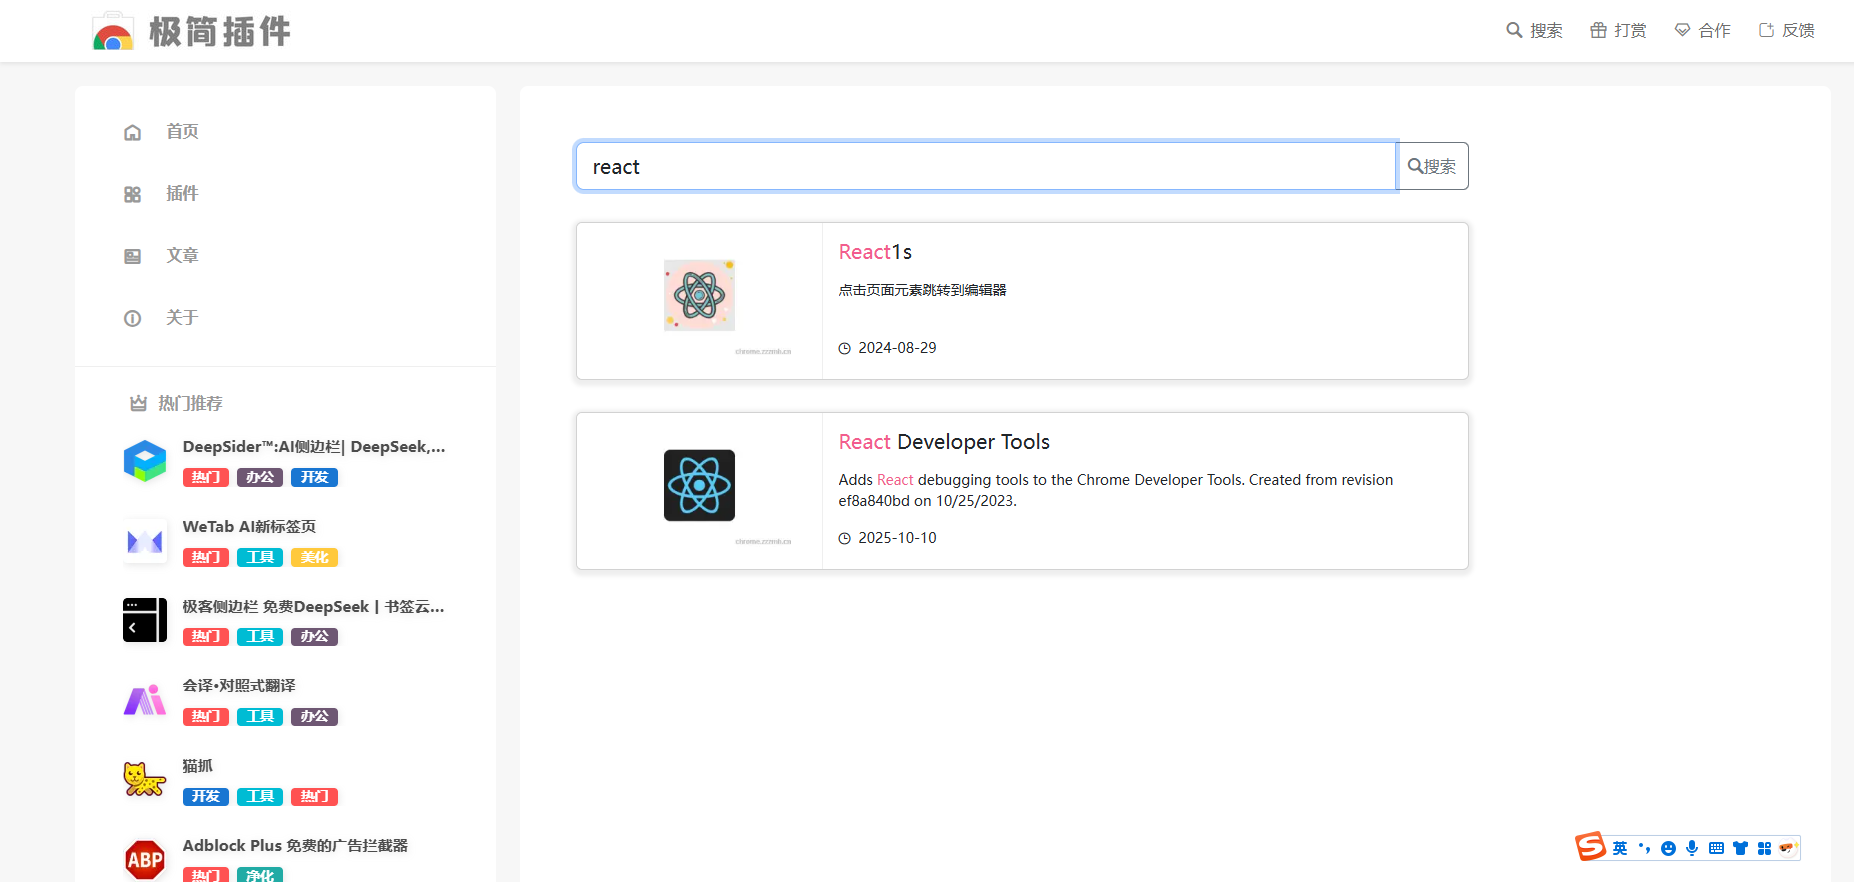Viewport: 1854px width, 882px height.
Task: Open the 猫抓 cat icon
Action: pyautogui.click(x=145, y=780)
